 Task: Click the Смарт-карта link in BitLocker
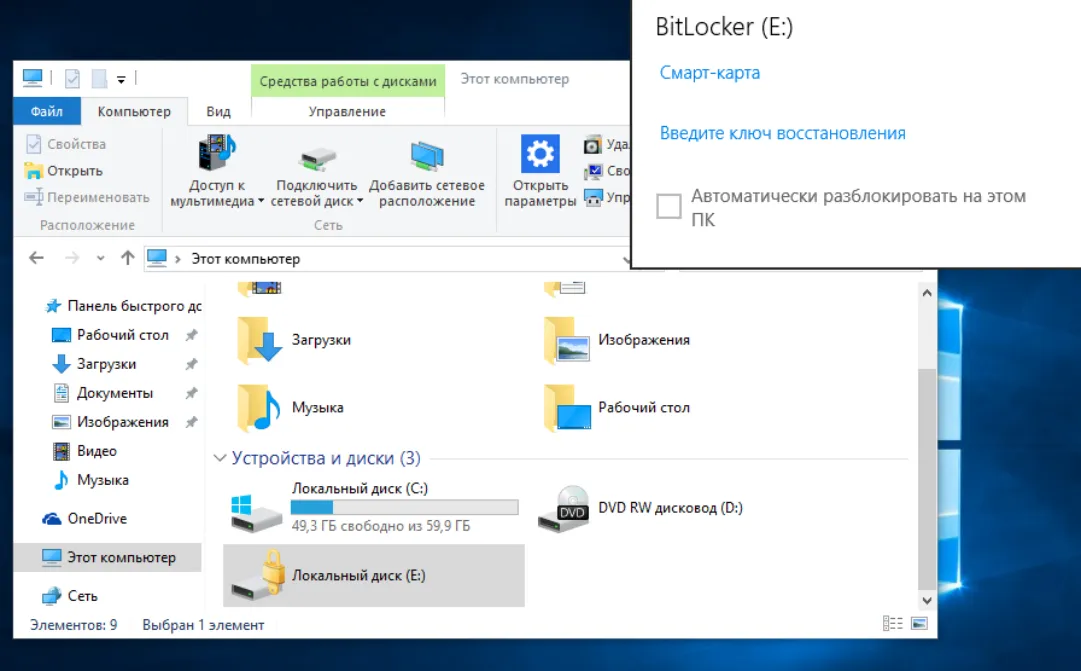click(710, 72)
